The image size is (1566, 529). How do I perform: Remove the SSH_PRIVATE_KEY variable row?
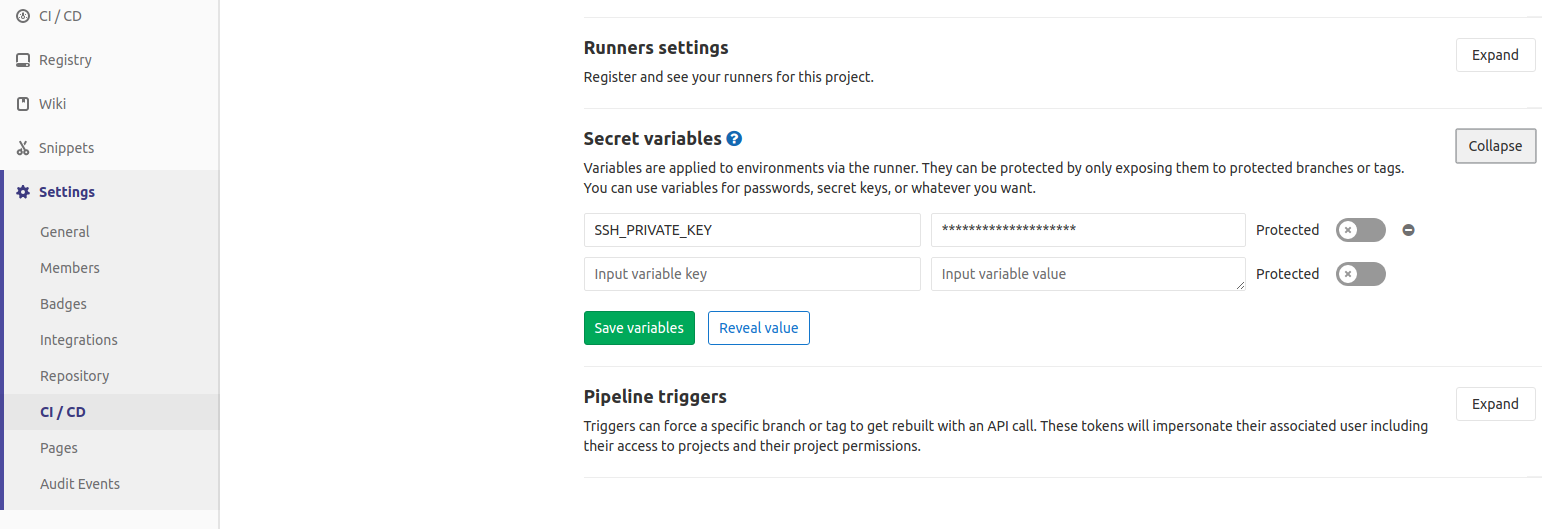click(x=1409, y=230)
